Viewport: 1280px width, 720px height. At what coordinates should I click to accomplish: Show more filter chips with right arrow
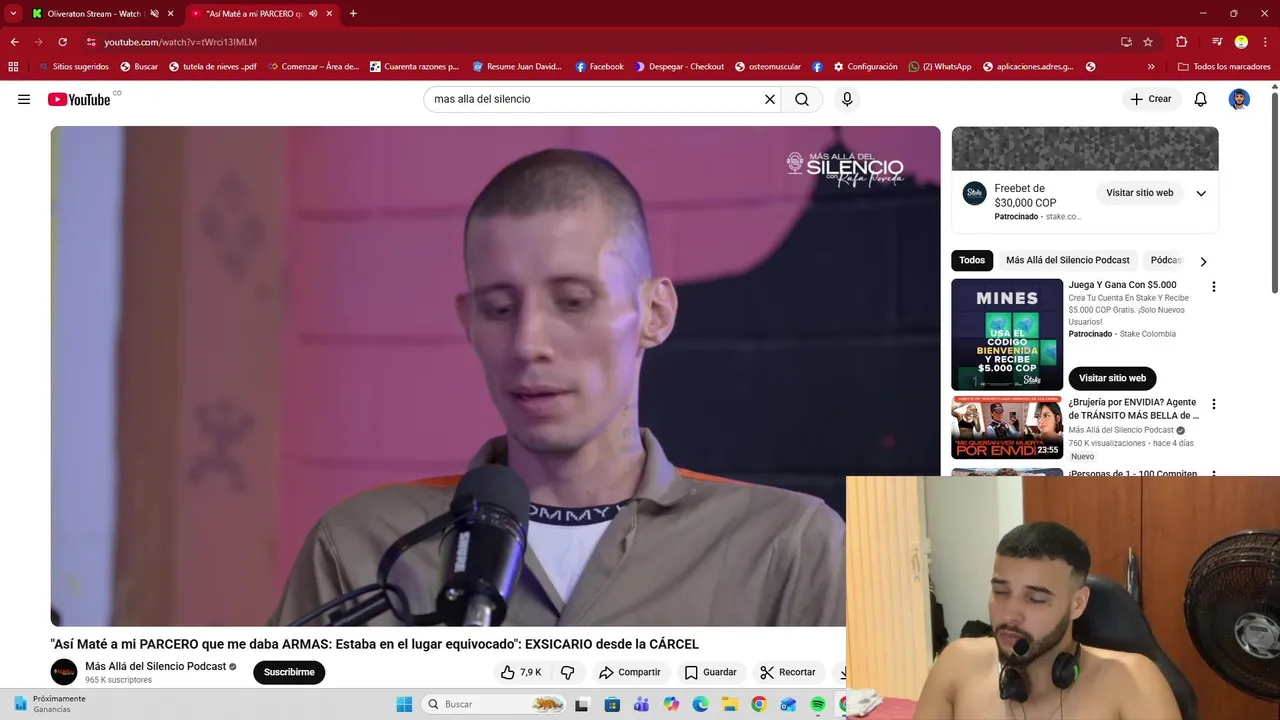tap(1203, 261)
